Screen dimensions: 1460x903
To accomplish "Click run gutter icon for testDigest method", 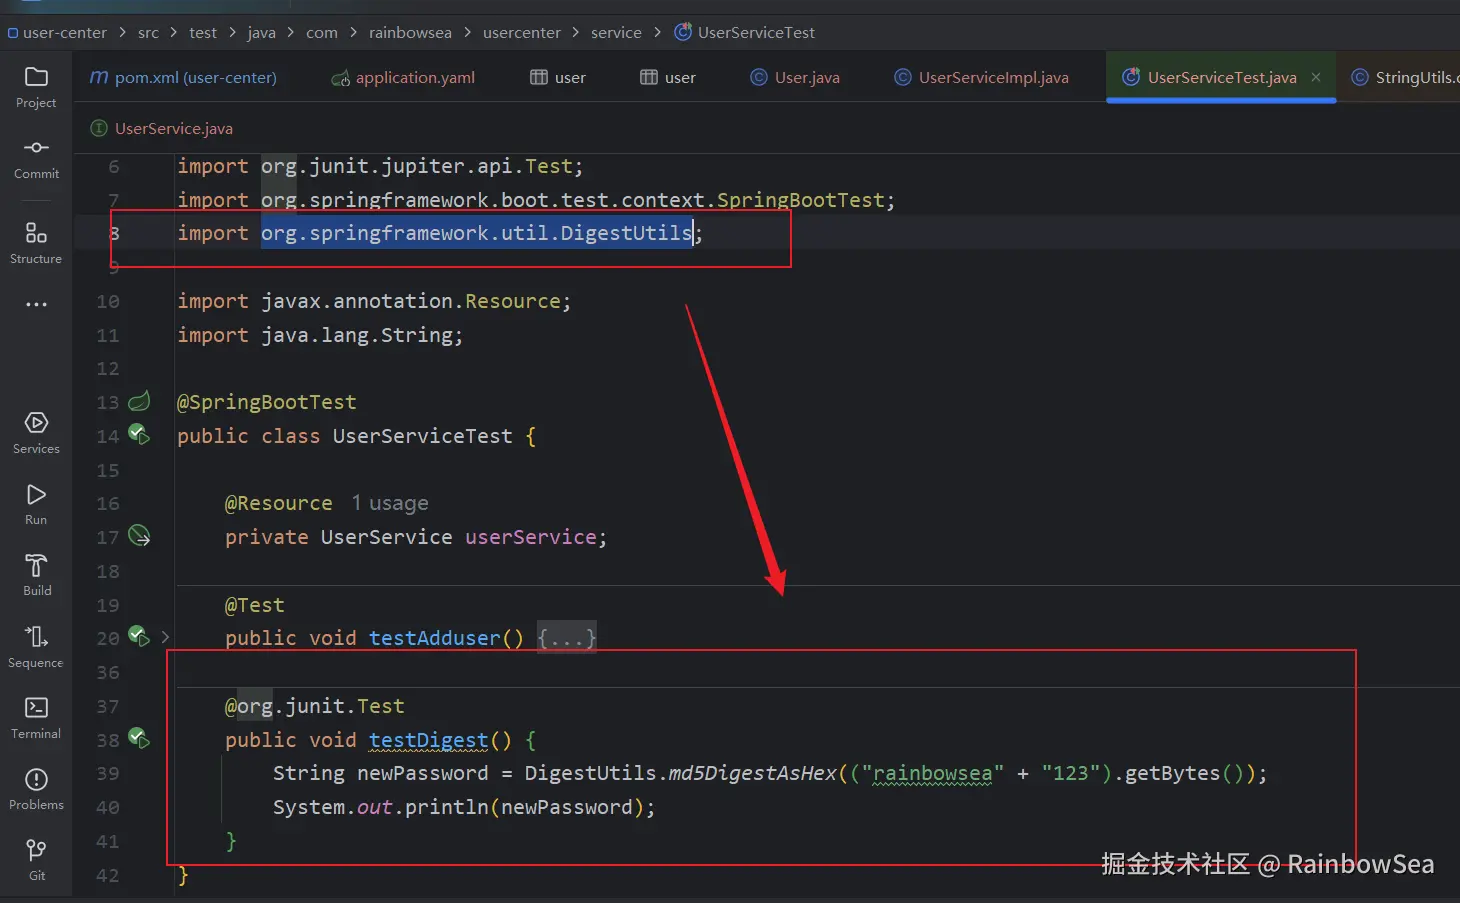I will [139, 739].
